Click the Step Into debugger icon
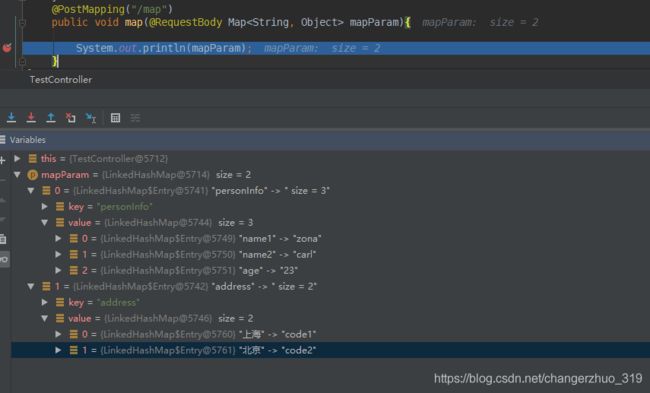This screenshot has width=650, height=393. pyautogui.click(x=12, y=118)
